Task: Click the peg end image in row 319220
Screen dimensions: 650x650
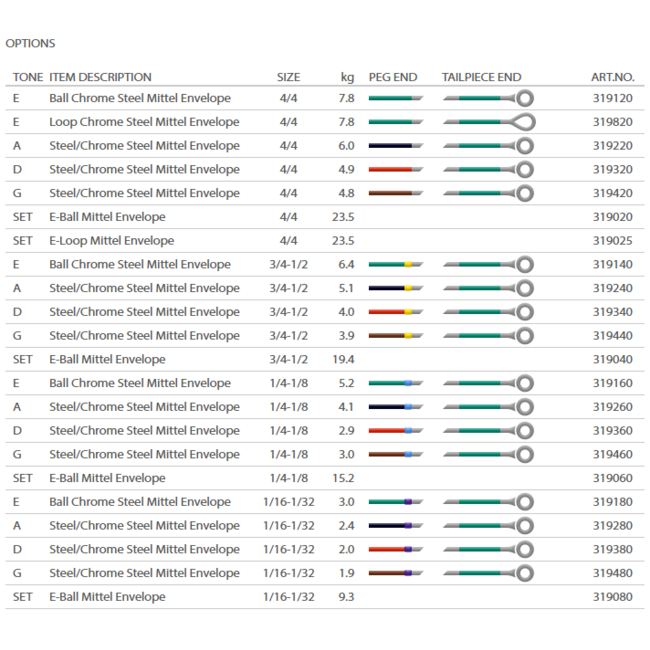Action: point(394,146)
